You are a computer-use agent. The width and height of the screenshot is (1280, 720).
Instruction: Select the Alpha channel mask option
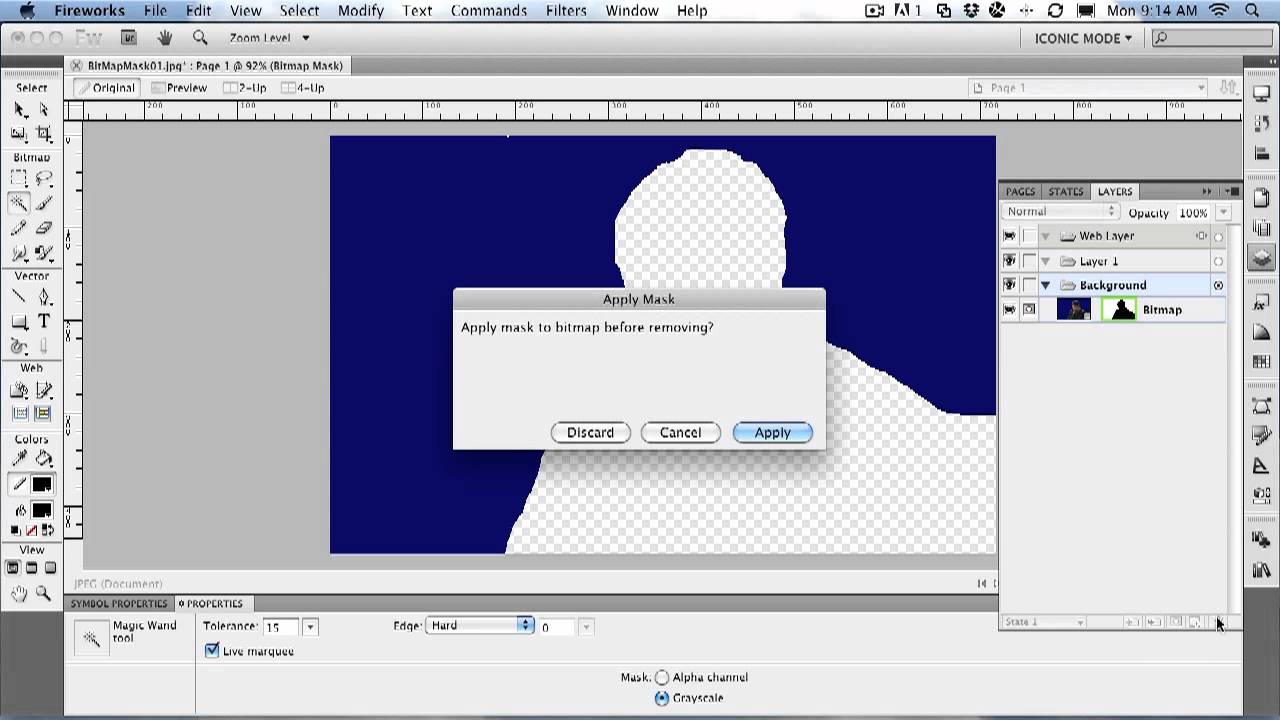[x=662, y=677]
